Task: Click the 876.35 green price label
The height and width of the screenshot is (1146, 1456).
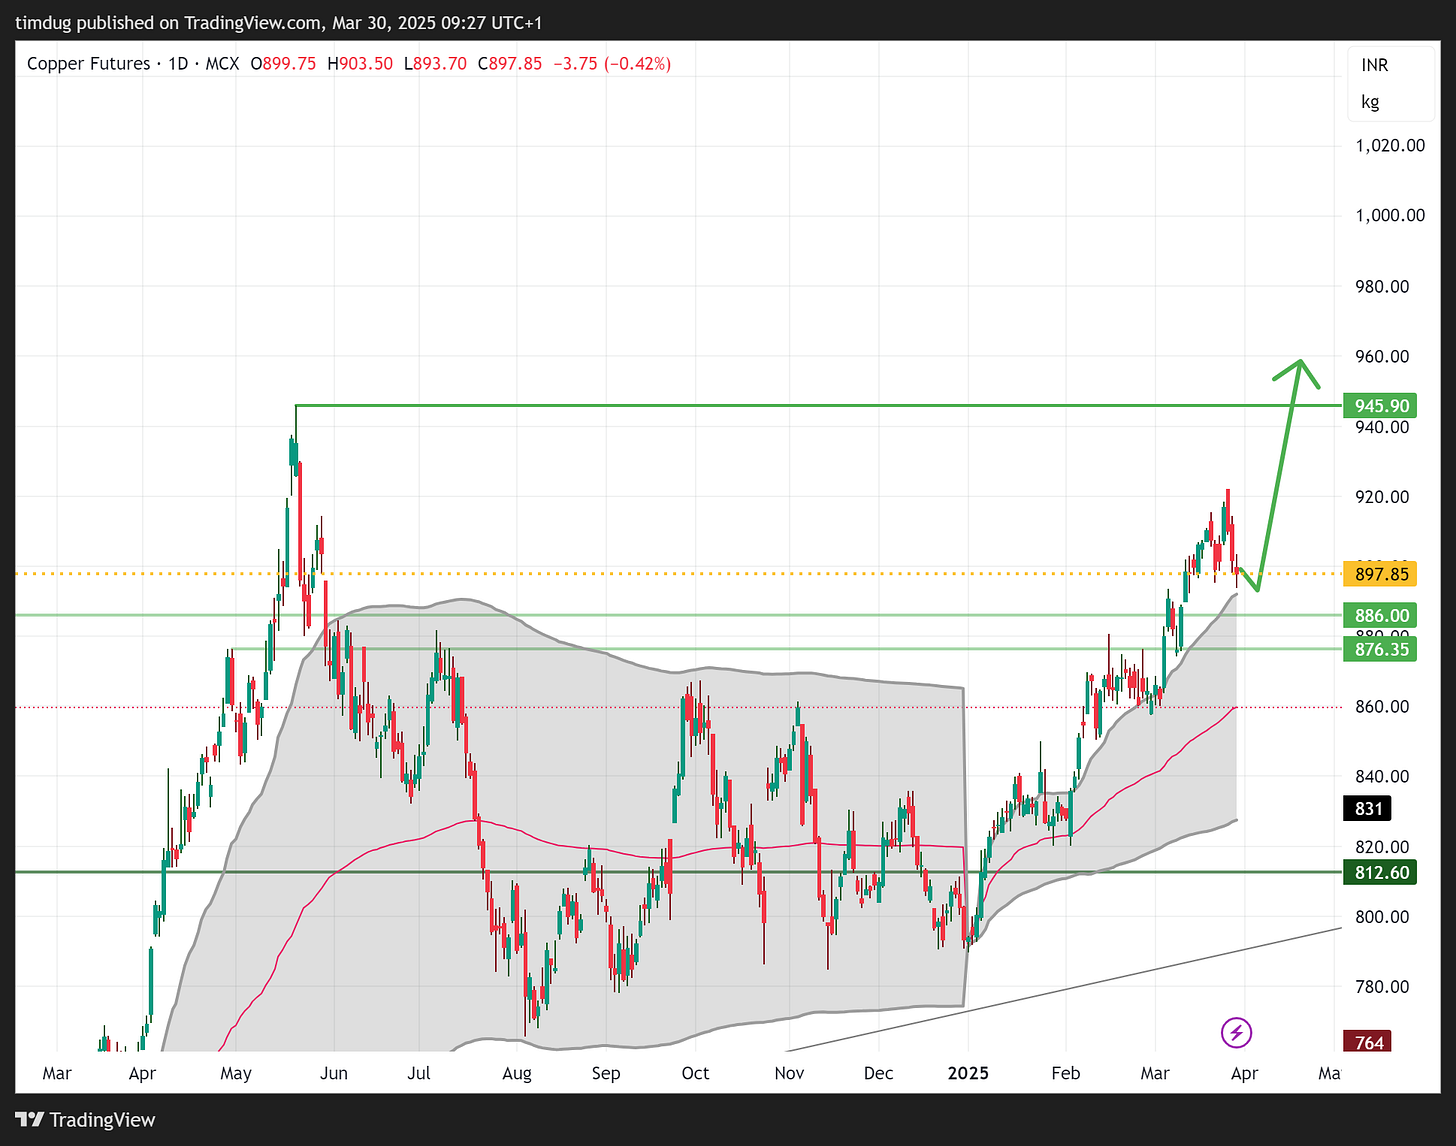Action: 1382,650
